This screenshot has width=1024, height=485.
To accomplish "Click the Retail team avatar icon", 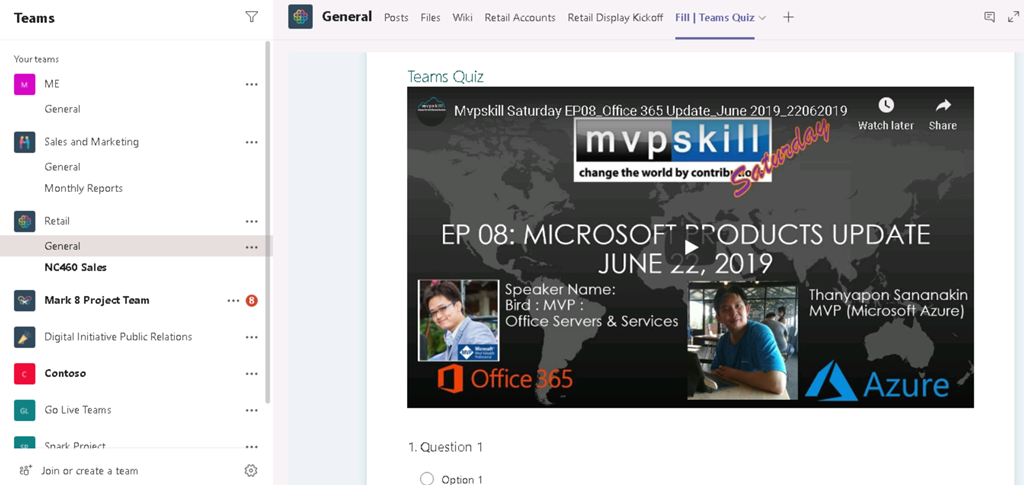I will point(25,221).
